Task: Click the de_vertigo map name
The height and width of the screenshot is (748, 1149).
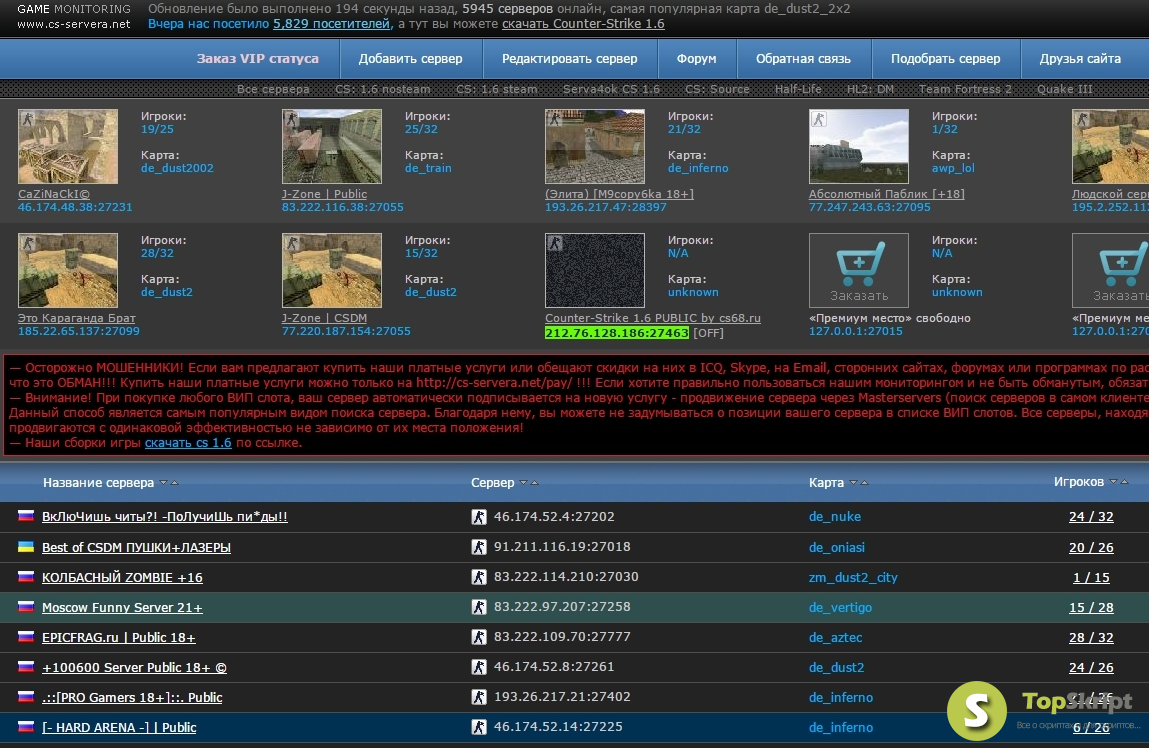Action: pyautogui.click(x=840, y=607)
